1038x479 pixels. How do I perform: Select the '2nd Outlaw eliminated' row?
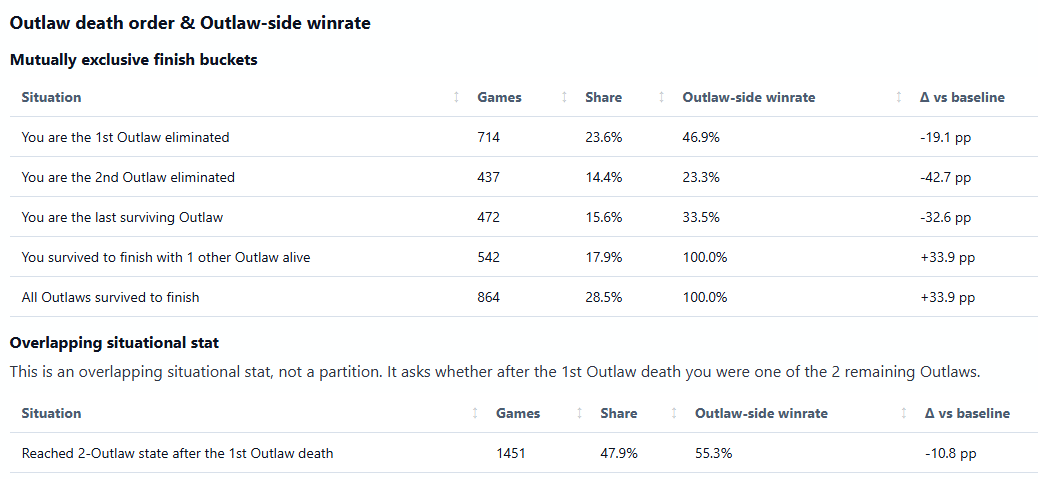(524, 177)
